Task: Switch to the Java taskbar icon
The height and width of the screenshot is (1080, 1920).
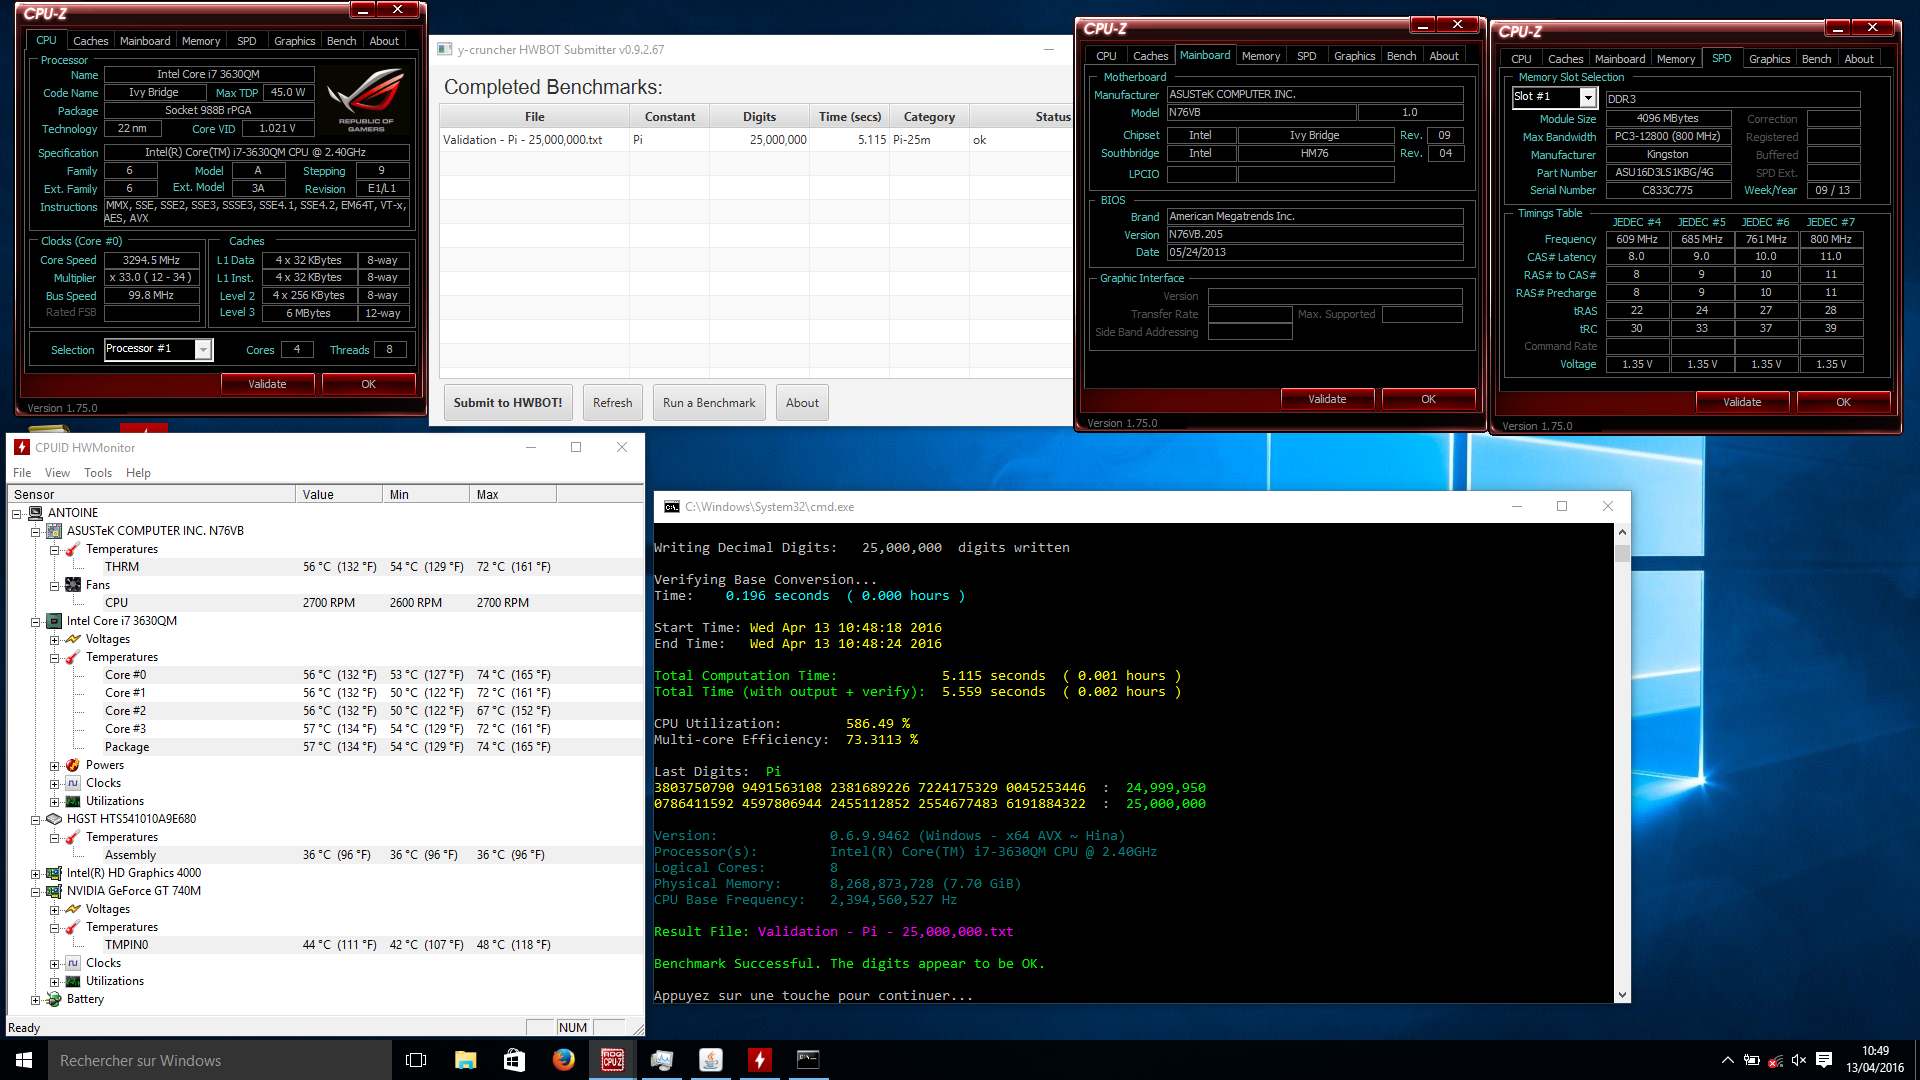Action: (x=710, y=1060)
